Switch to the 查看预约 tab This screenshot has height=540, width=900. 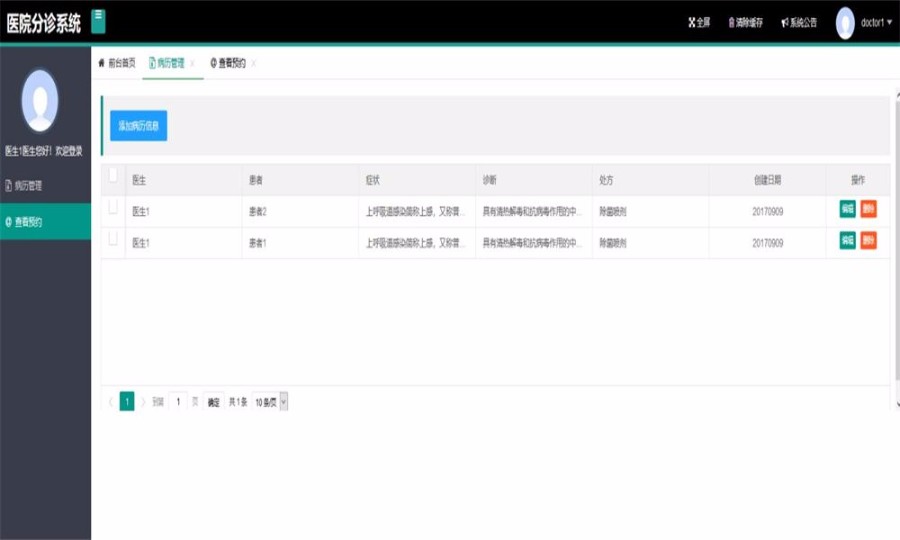pos(228,63)
